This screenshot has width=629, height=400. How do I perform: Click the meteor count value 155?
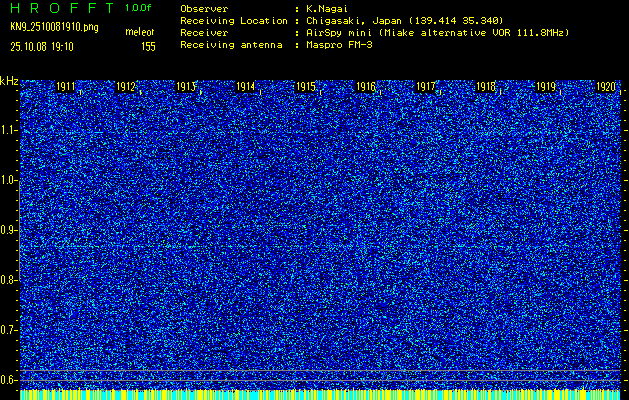point(148,46)
